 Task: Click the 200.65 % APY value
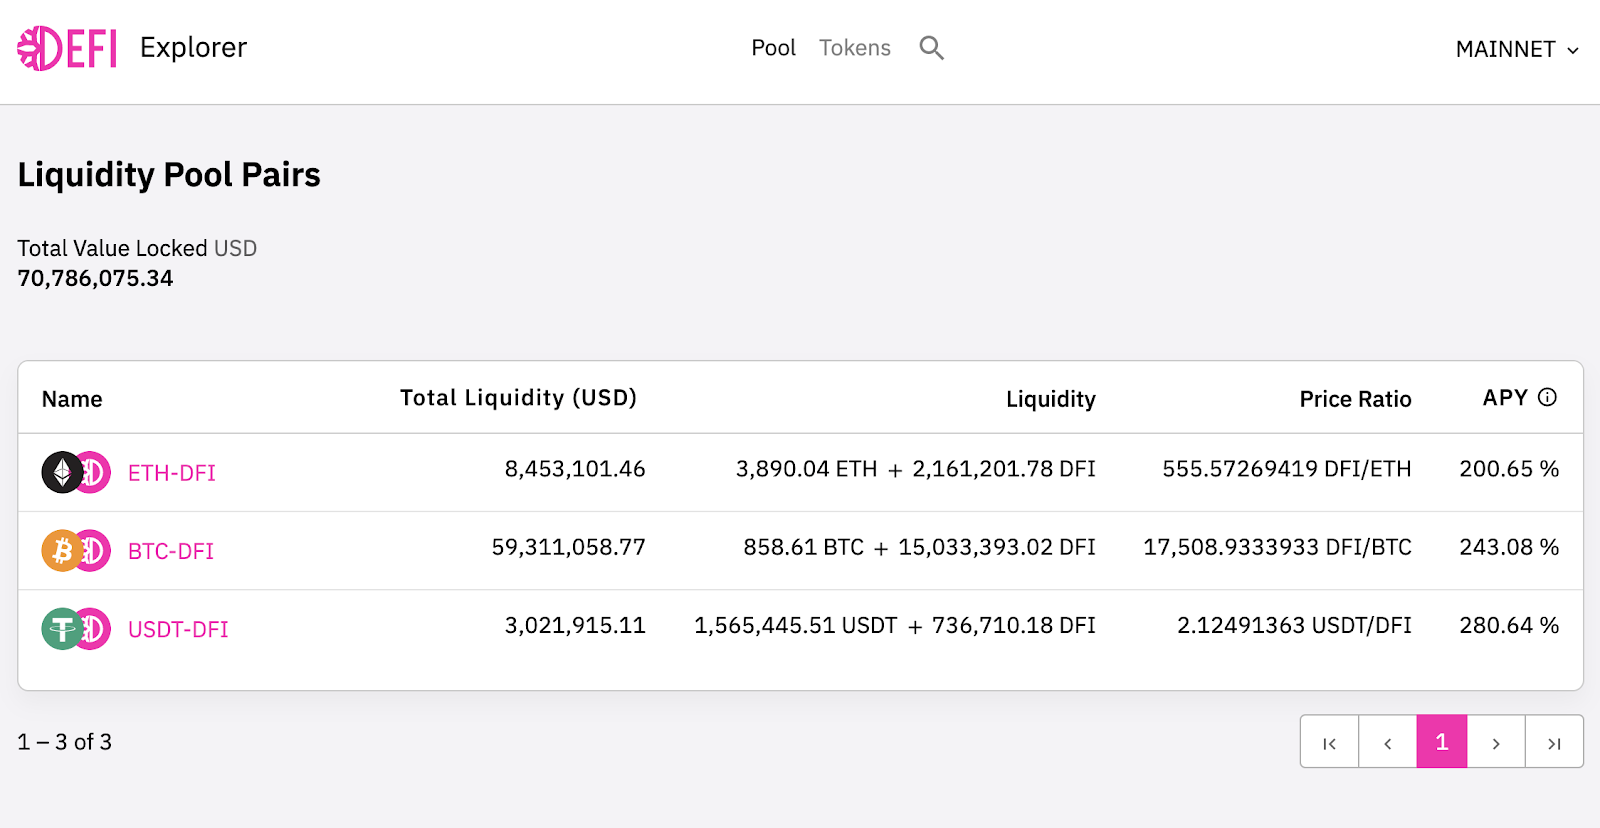click(x=1509, y=469)
